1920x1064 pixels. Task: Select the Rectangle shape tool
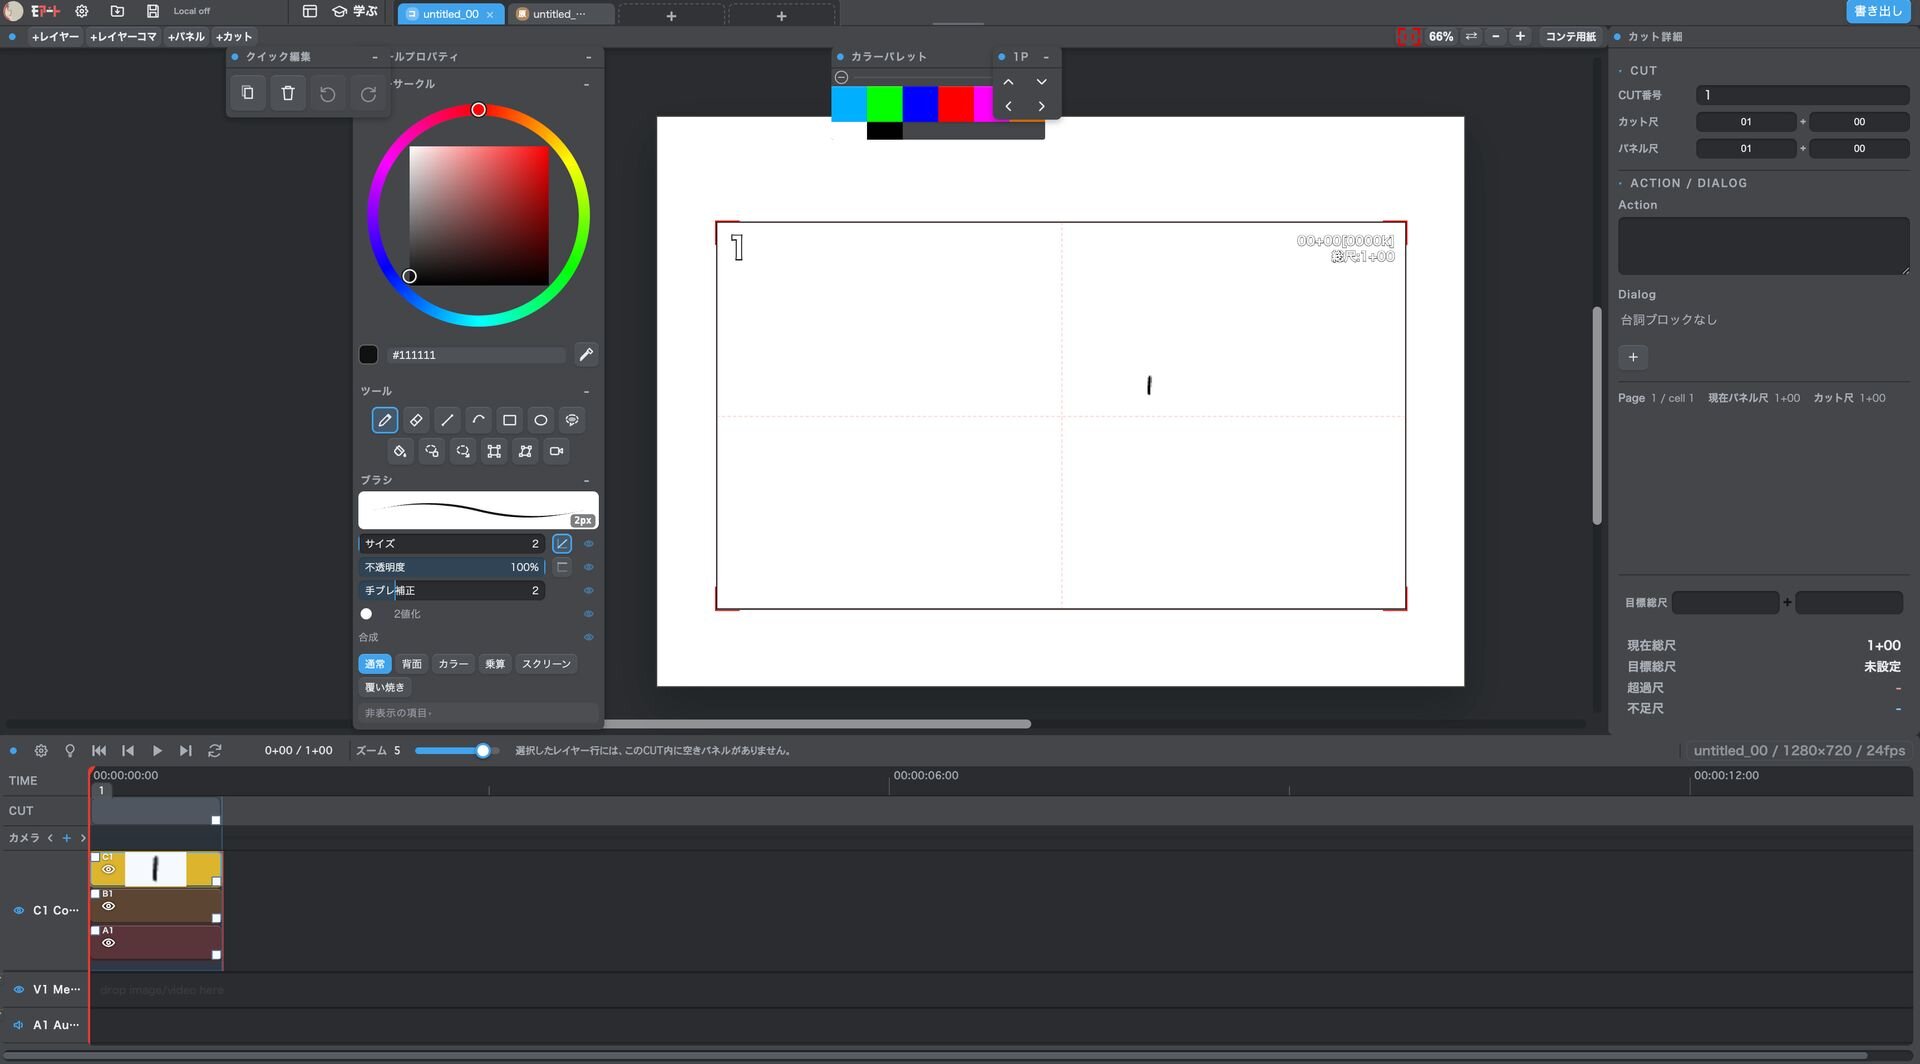coord(509,420)
